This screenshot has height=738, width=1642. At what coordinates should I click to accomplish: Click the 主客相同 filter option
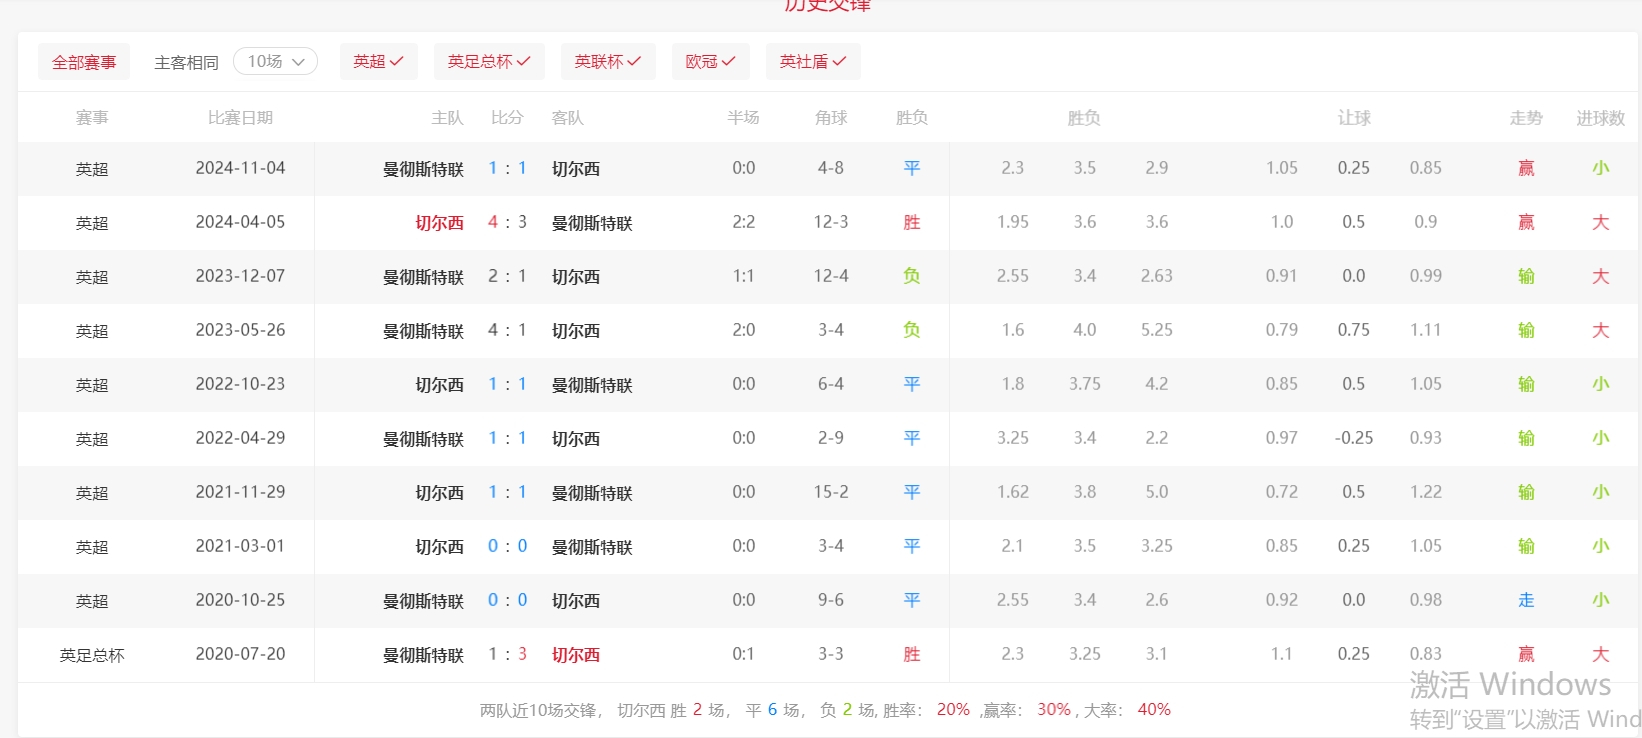point(186,63)
